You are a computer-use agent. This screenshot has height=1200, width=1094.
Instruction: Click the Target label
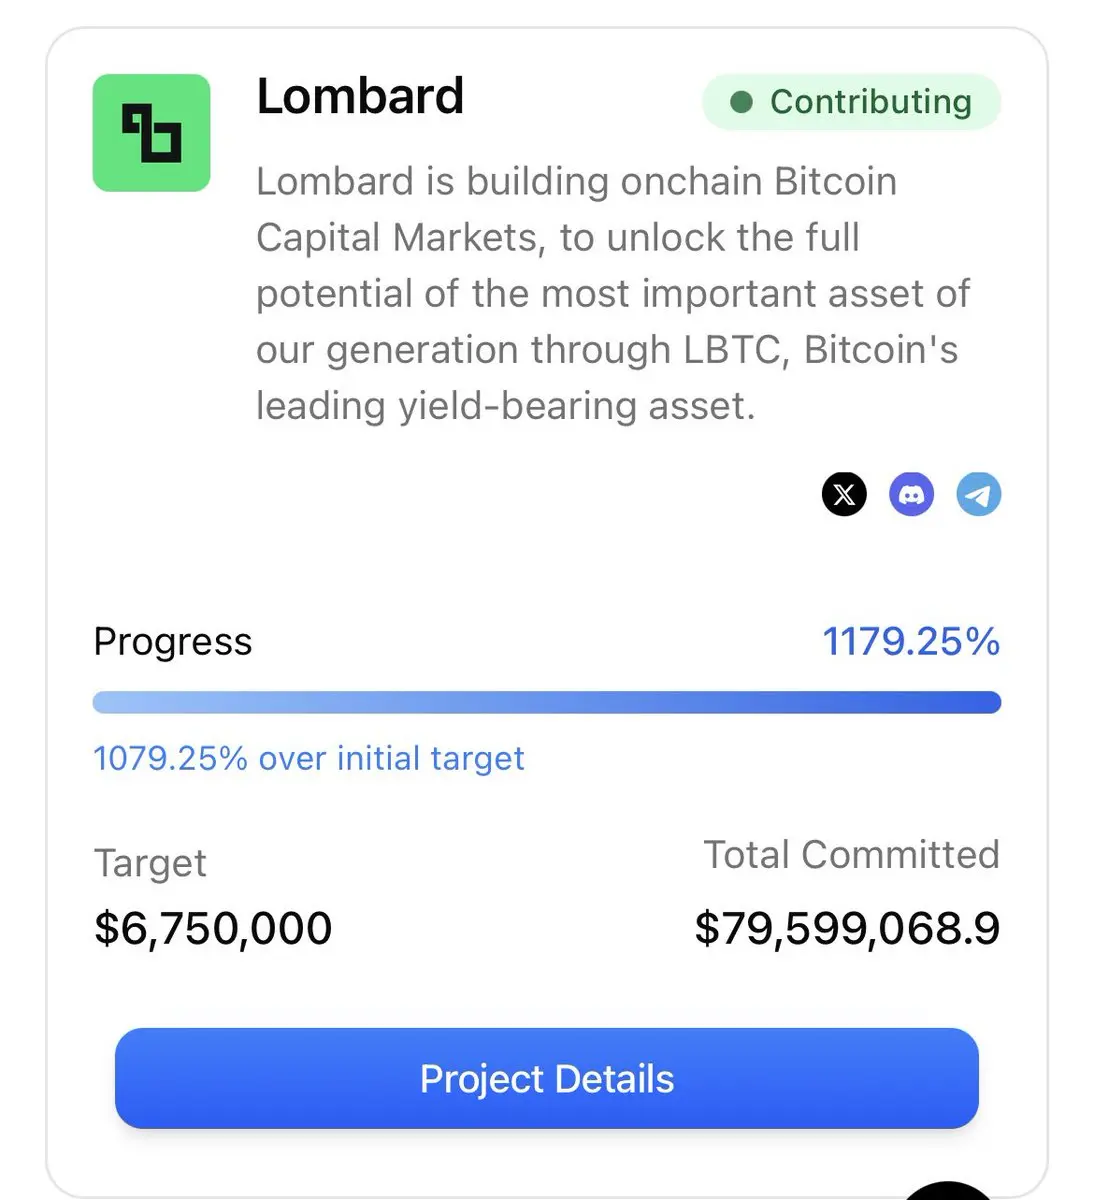150,863
